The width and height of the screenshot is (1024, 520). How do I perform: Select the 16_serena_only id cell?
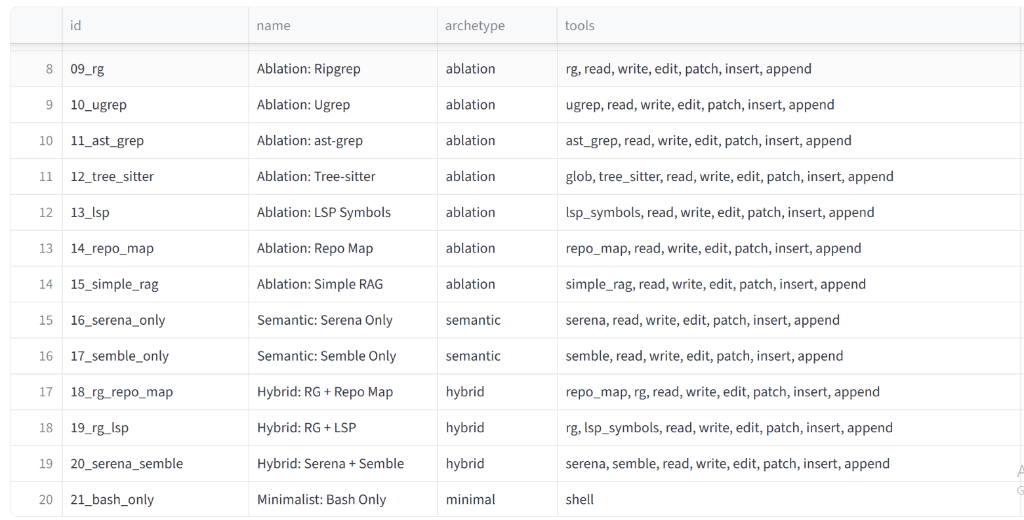tap(155, 320)
